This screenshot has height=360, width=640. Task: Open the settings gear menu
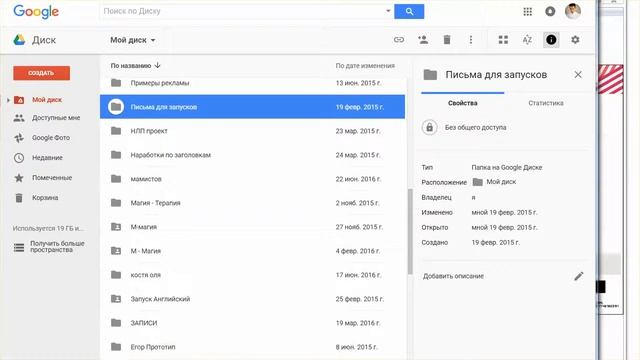(575, 40)
